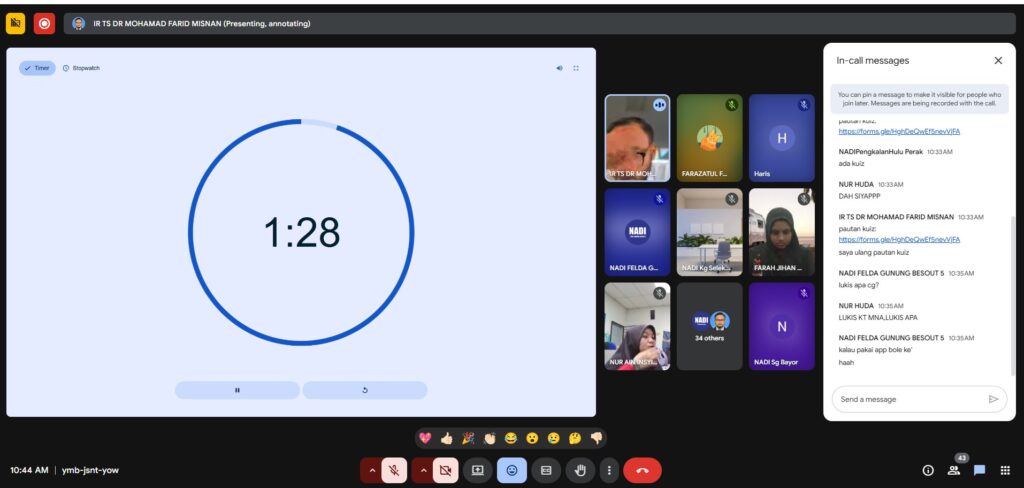Show the people list with 43 badge
The width and height of the screenshot is (1024, 488).
pyautogui.click(x=954, y=470)
